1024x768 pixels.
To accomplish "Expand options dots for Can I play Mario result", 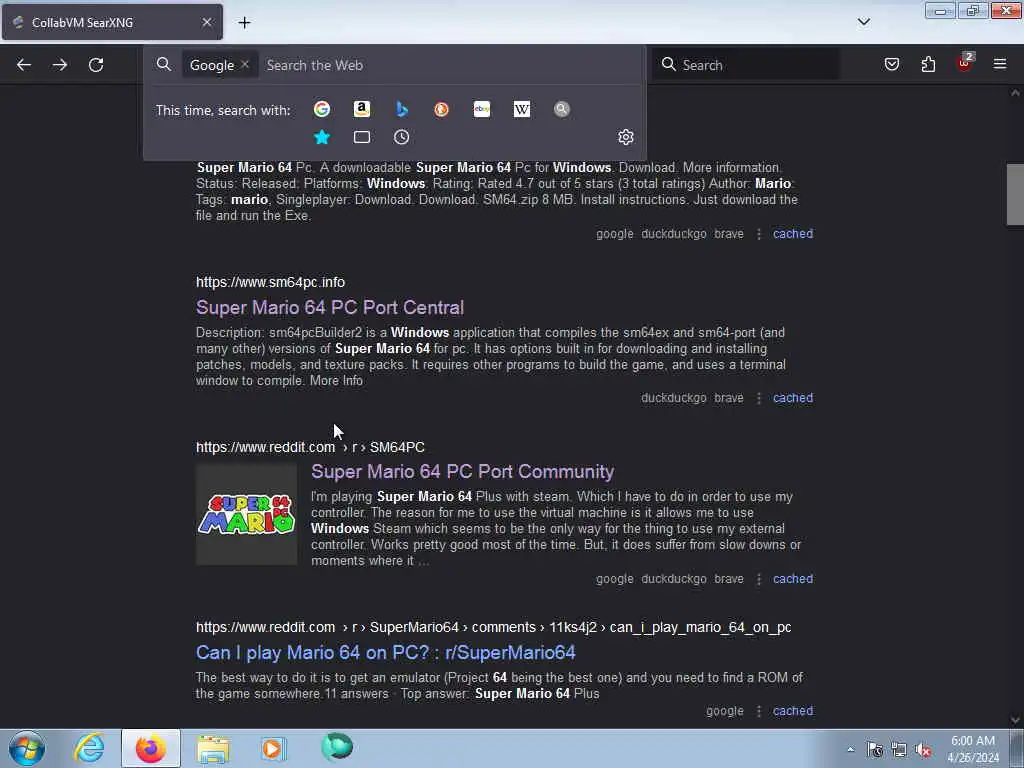I will coord(759,711).
